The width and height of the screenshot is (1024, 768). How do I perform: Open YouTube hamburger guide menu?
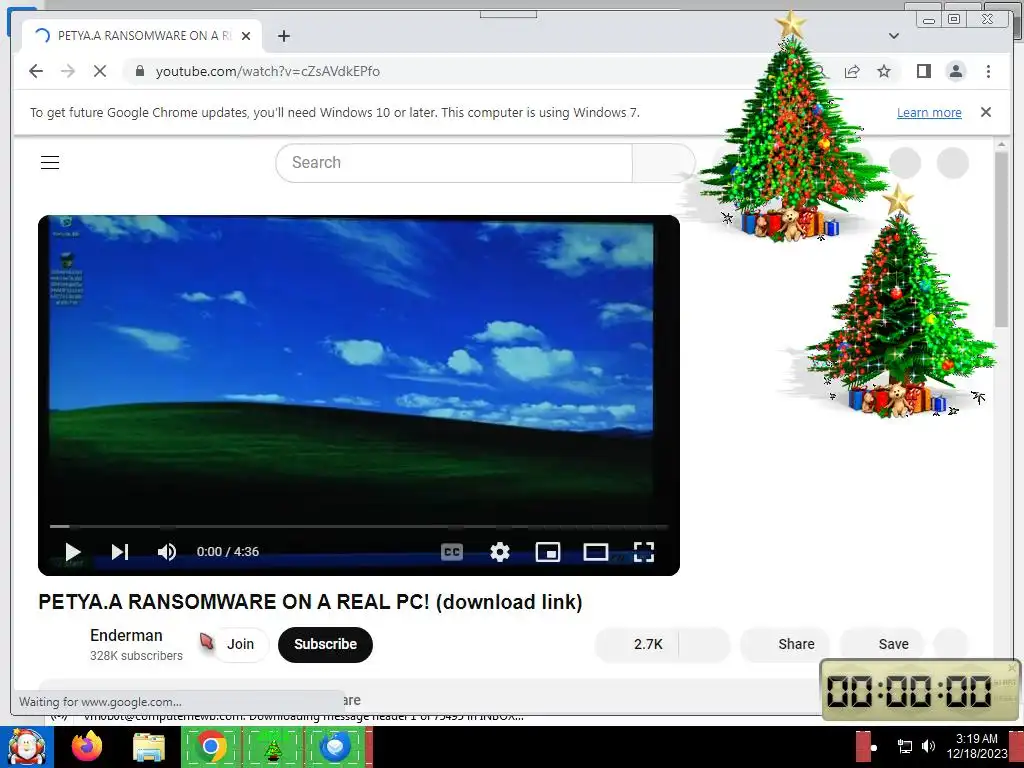[50, 163]
